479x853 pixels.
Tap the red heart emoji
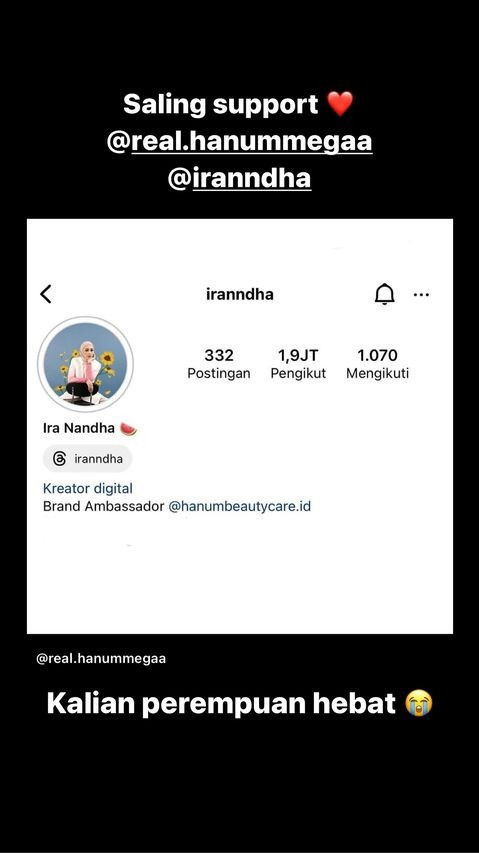[340, 103]
